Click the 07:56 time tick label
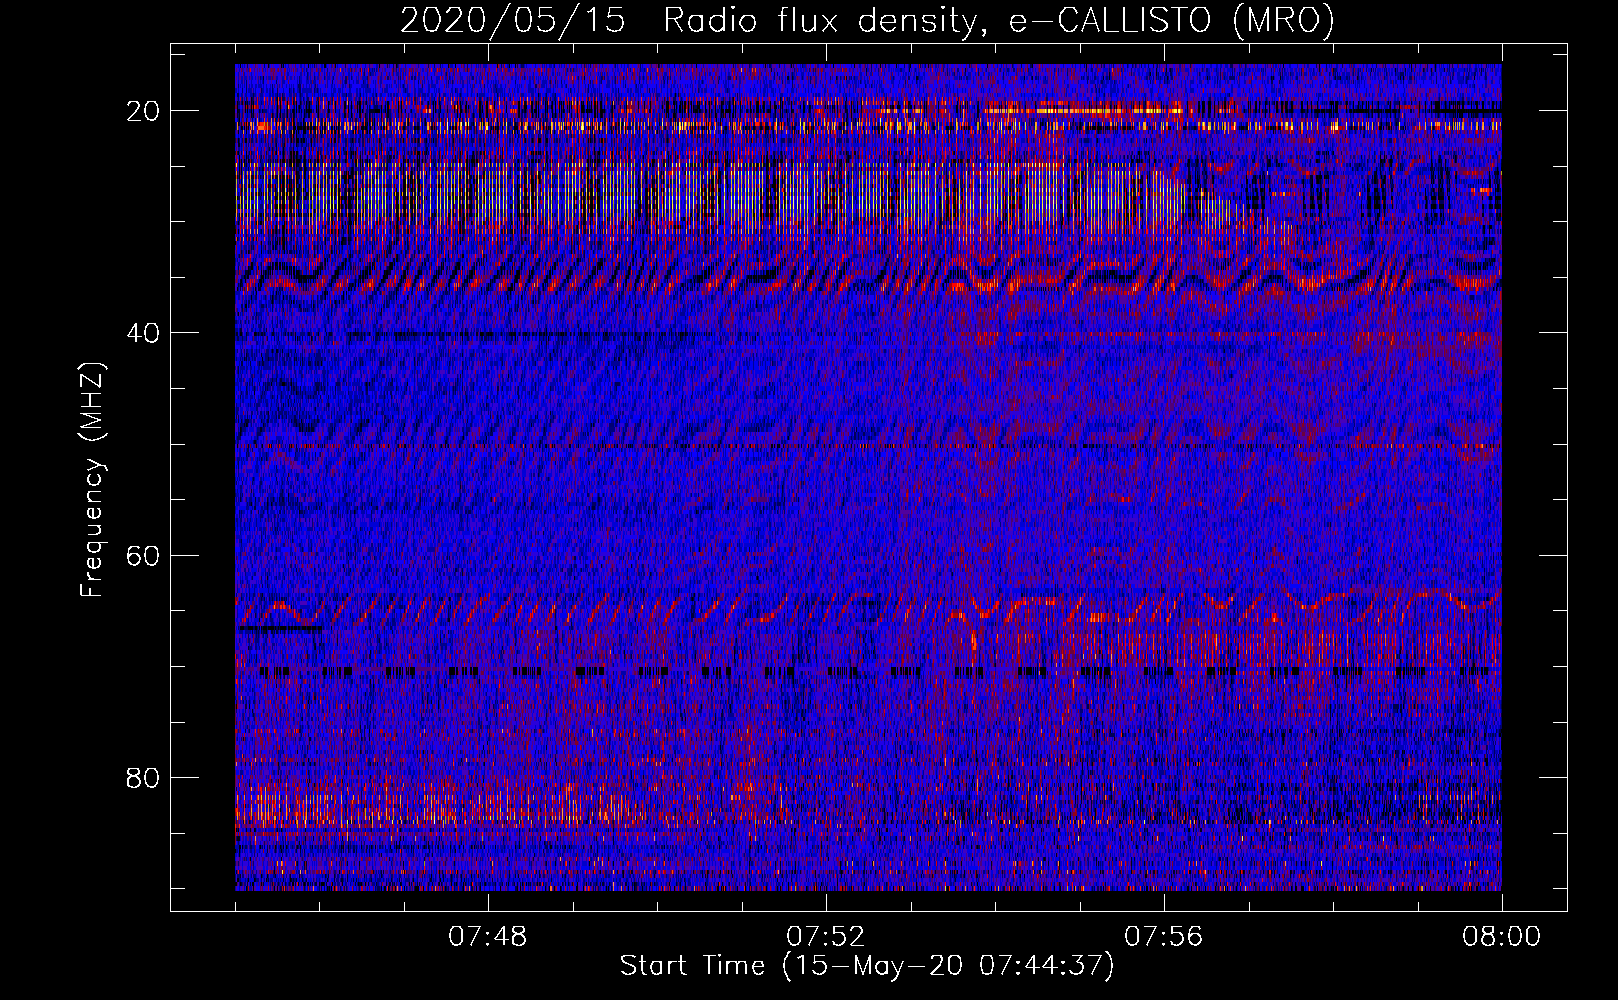The image size is (1618, 1000). tap(1164, 937)
